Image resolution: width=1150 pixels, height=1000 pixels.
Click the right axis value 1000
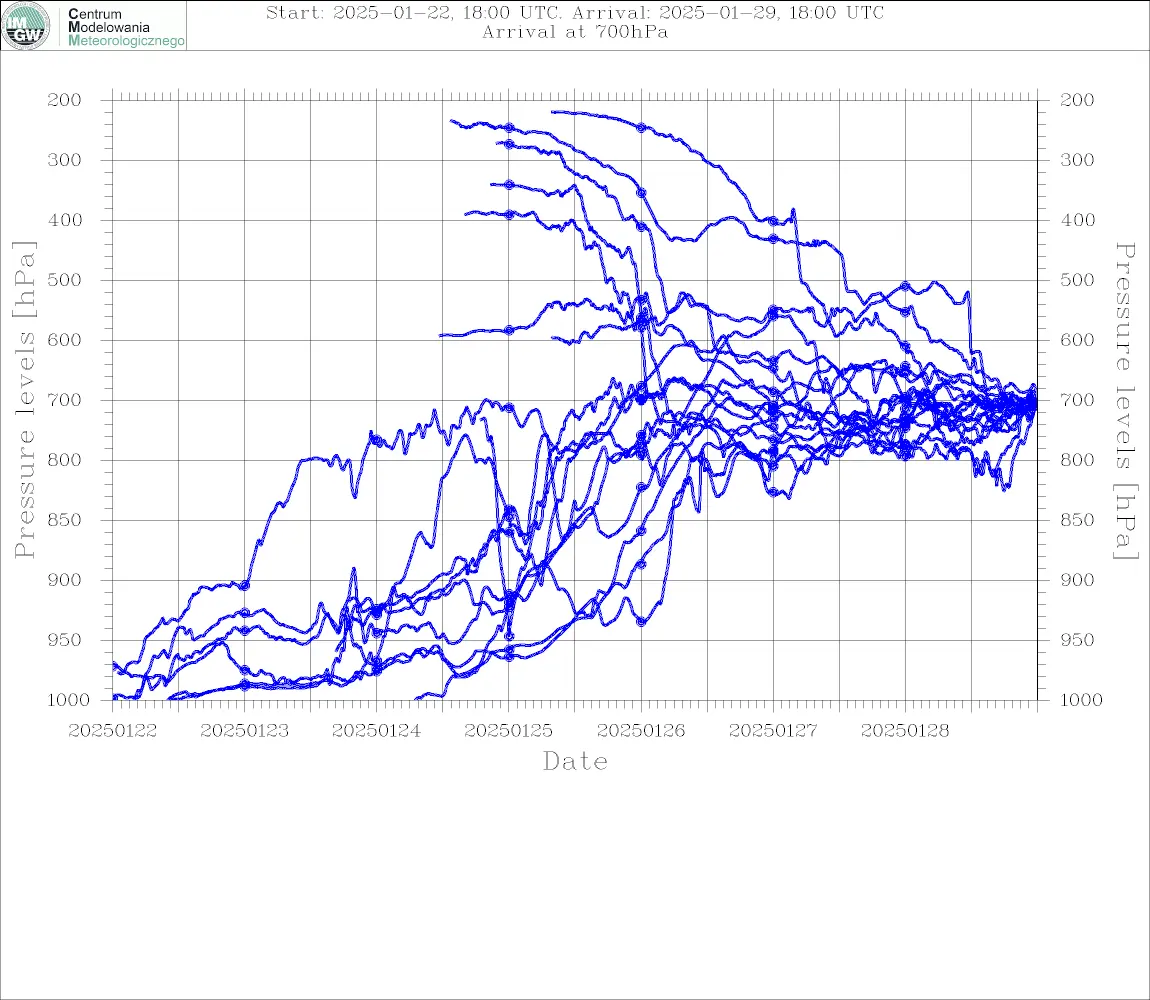click(x=1081, y=700)
